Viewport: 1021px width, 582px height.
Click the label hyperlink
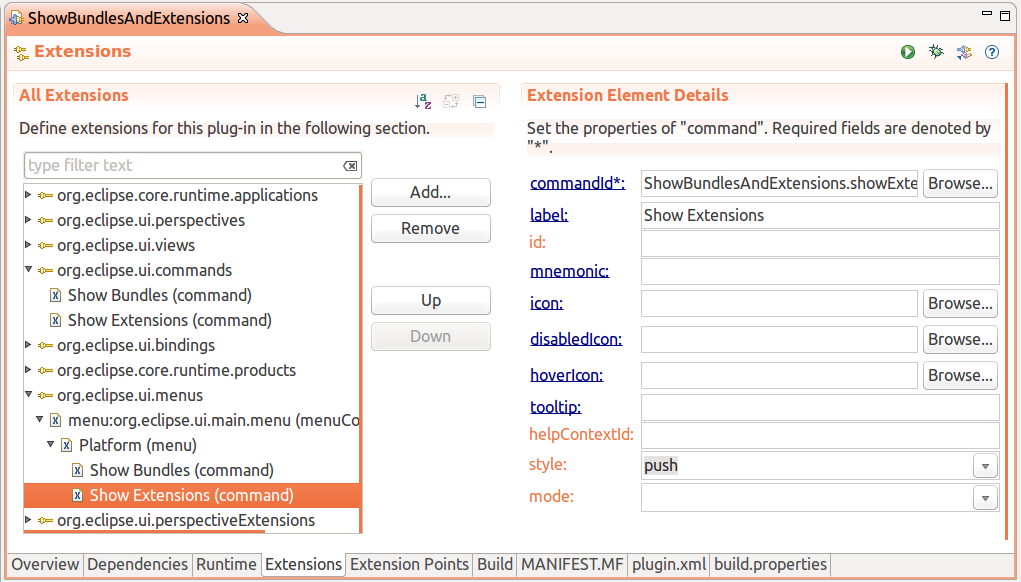(x=549, y=215)
